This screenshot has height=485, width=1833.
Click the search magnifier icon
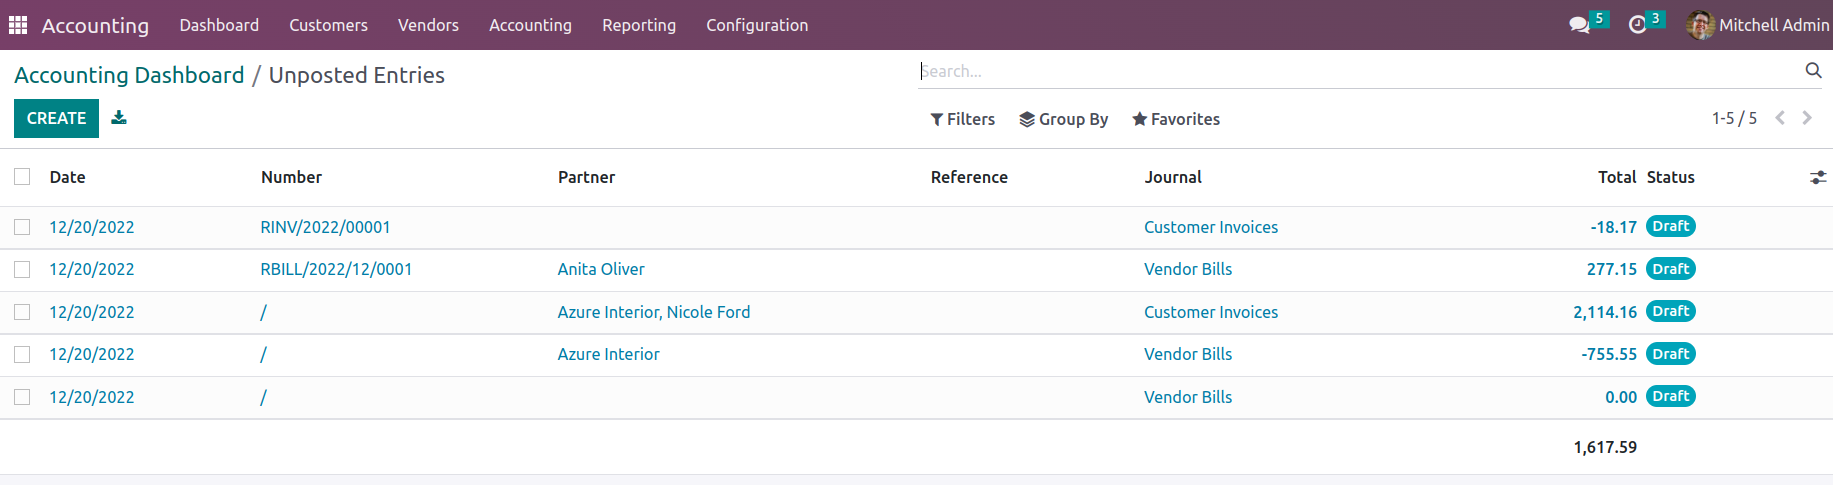click(x=1813, y=70)
